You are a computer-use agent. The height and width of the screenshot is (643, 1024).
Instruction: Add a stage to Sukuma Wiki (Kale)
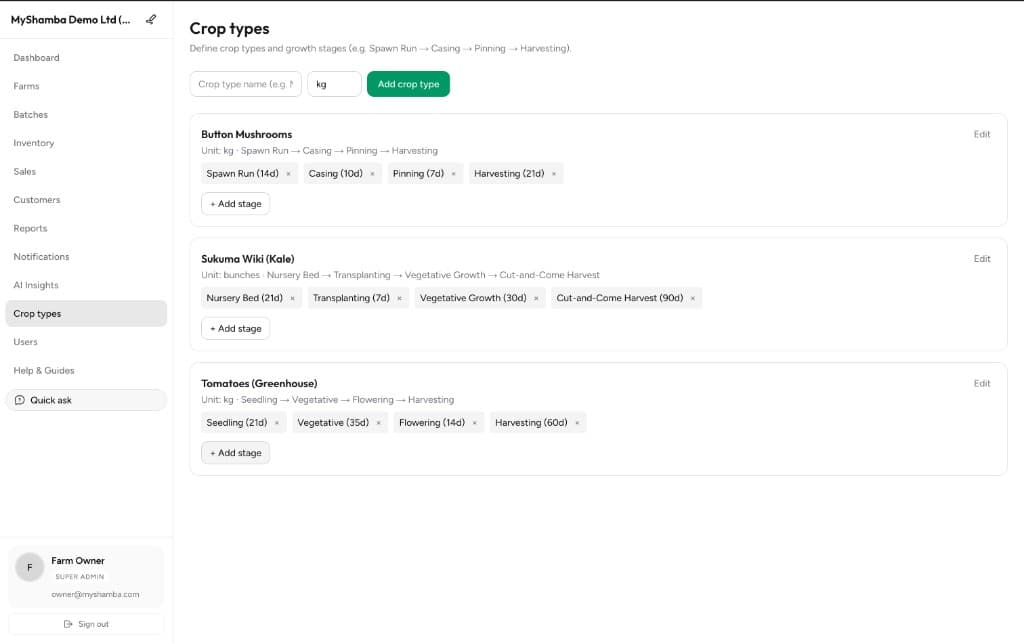tap(235, 328)
